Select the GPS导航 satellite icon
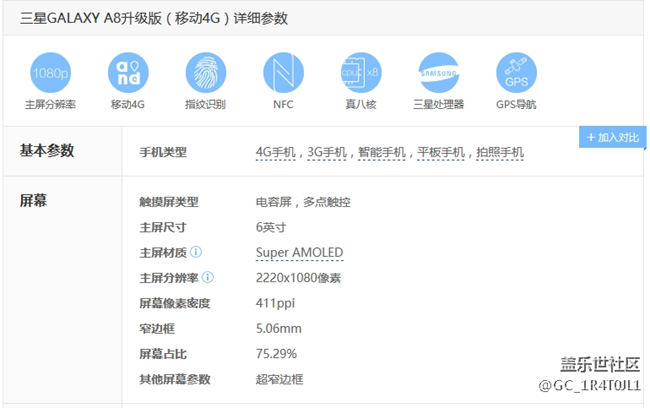650x408 pixels. (516, 73)
